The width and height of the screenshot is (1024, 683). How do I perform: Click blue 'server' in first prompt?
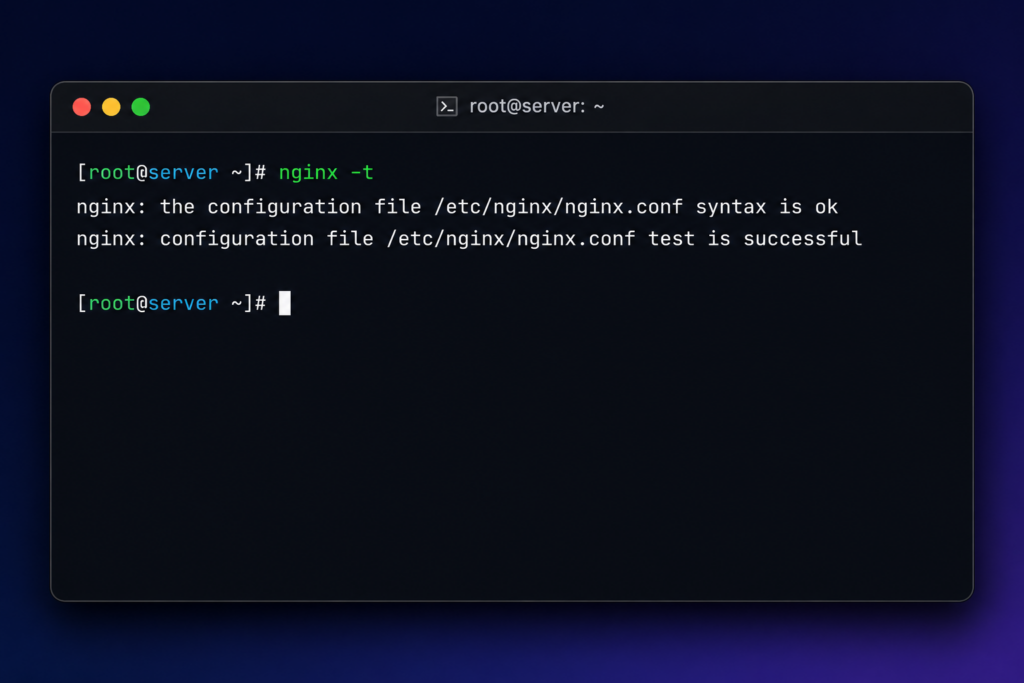coord(184,173)
